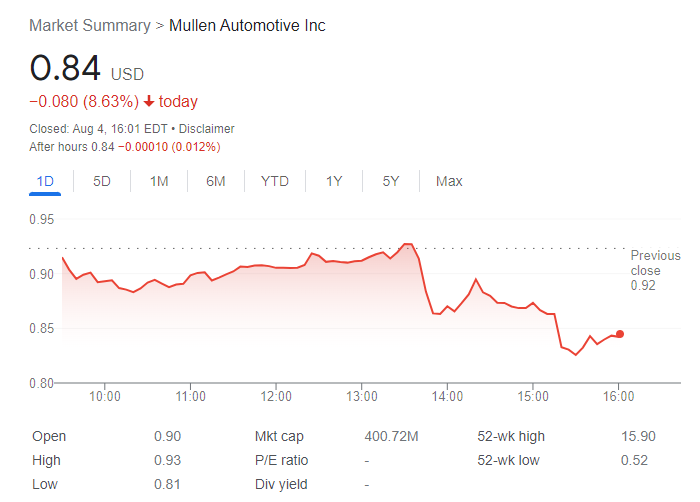
Task: Click the Previous close 0.92 label
Action: (x=654, y=270)
